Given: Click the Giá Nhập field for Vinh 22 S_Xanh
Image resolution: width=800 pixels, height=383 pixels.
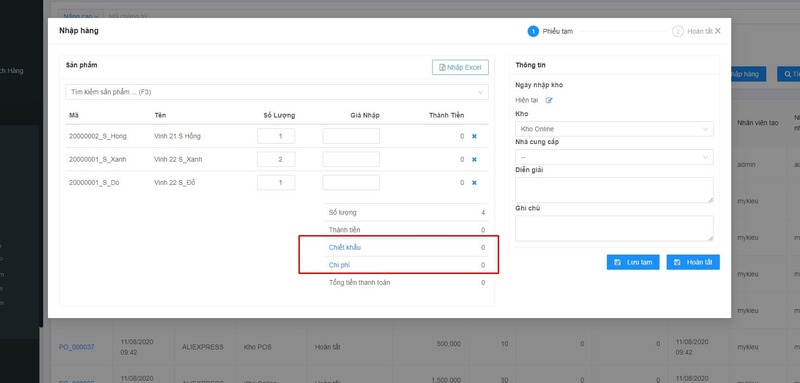Looking at the screenshot, I should point(351,159).
